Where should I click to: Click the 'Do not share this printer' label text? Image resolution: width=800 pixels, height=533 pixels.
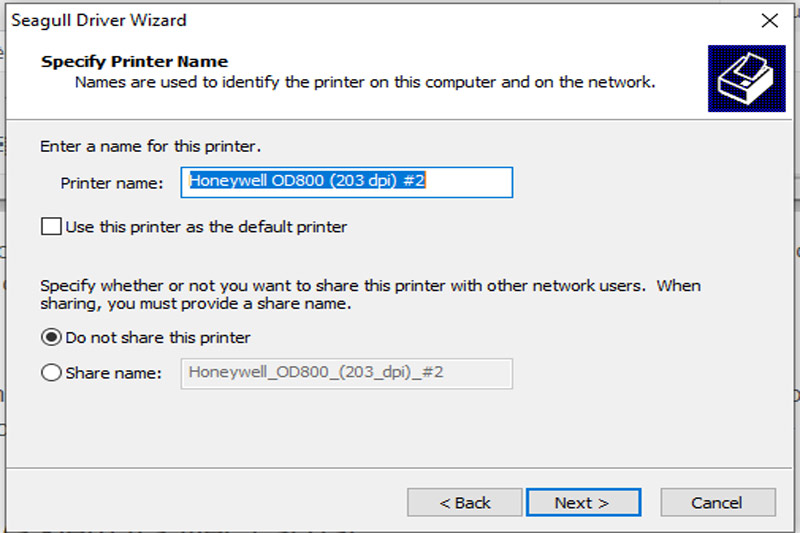tap(158, 338)
